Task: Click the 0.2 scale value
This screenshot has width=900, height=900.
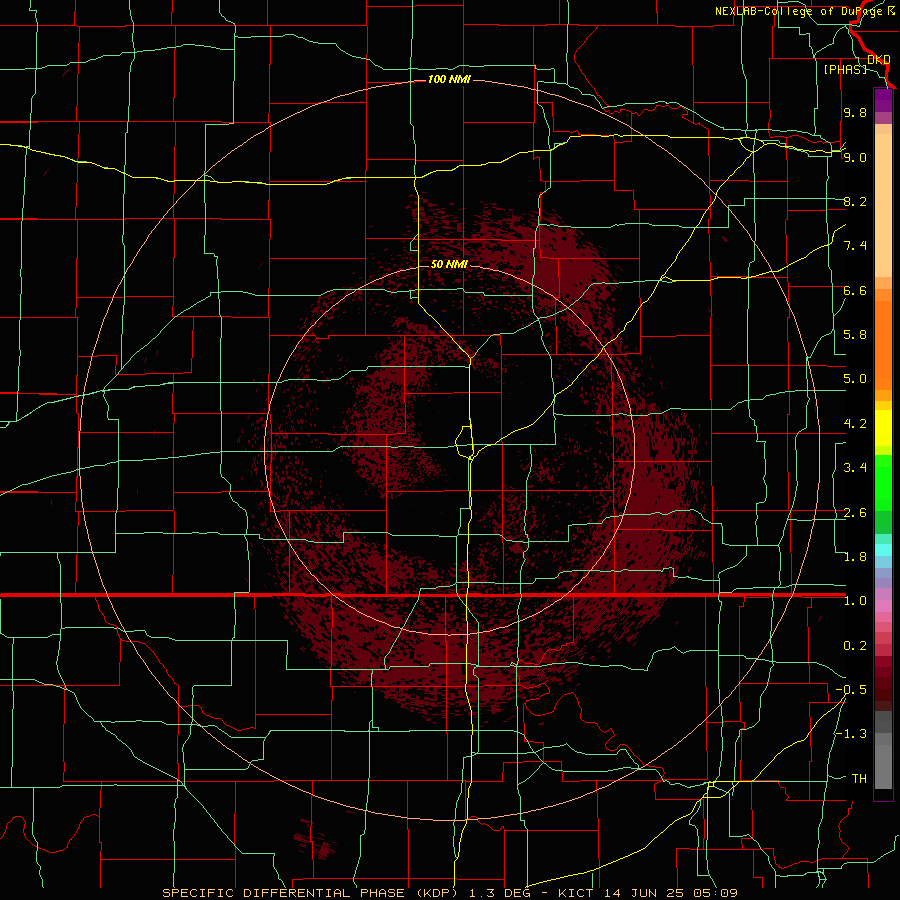Action: tap(855, 646)
